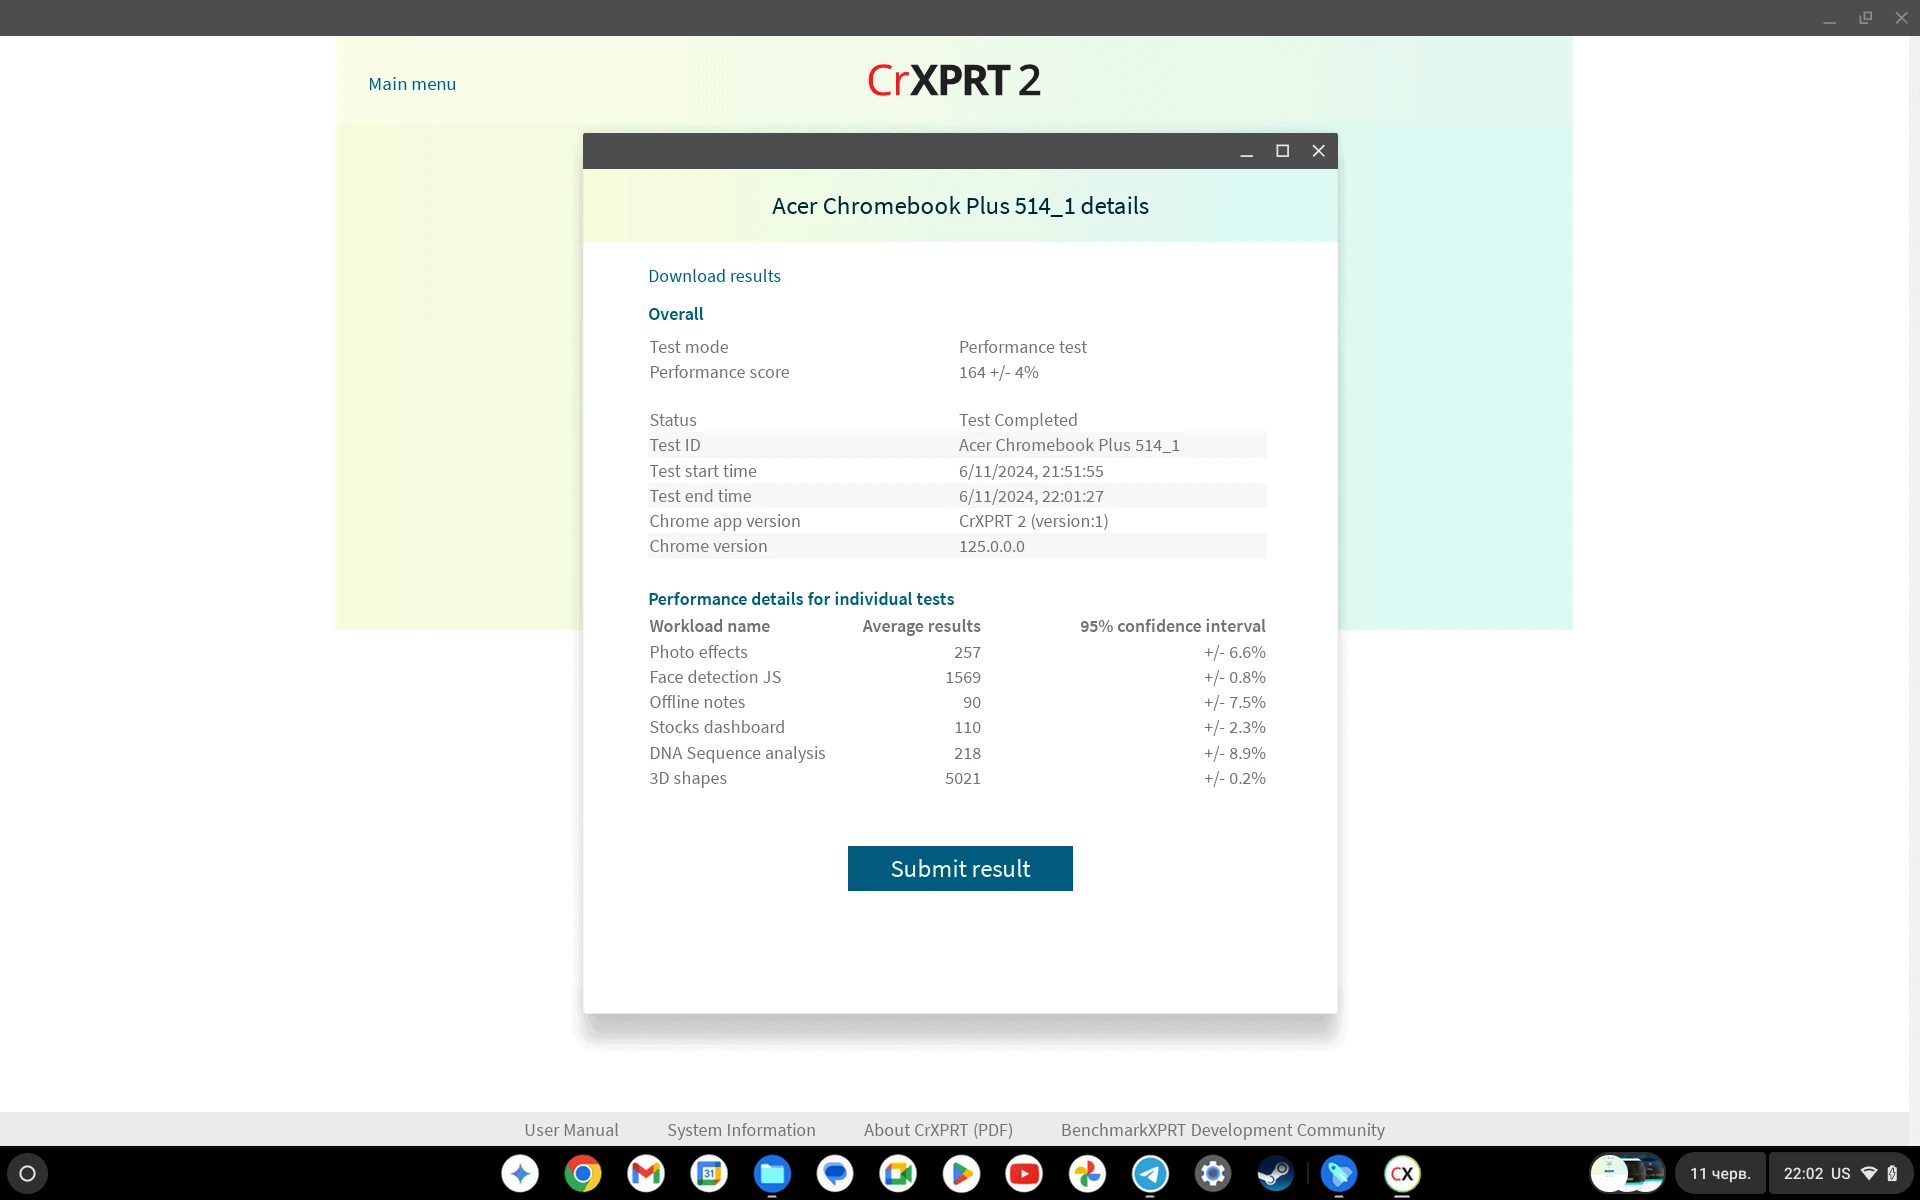Open Google Messages shelf icon
Viewport: 1920px width, 1200px height.
point(835,1173)
